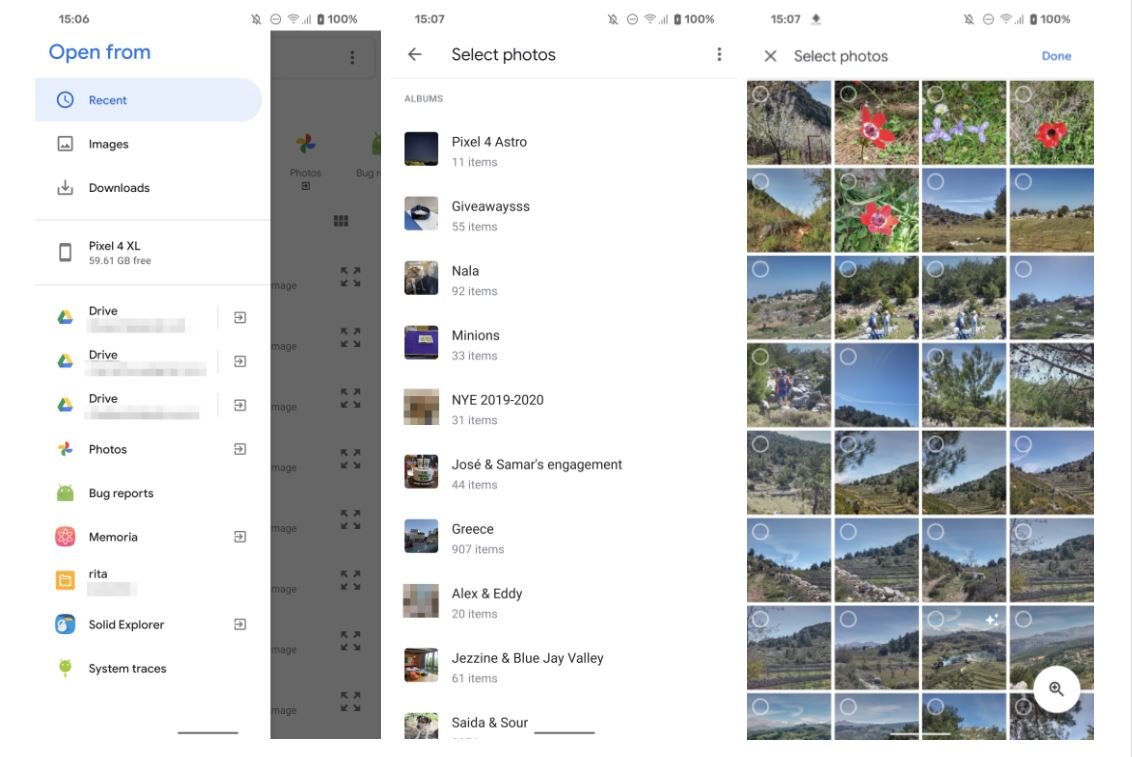Choose Bug reports source

pos(120,493)
